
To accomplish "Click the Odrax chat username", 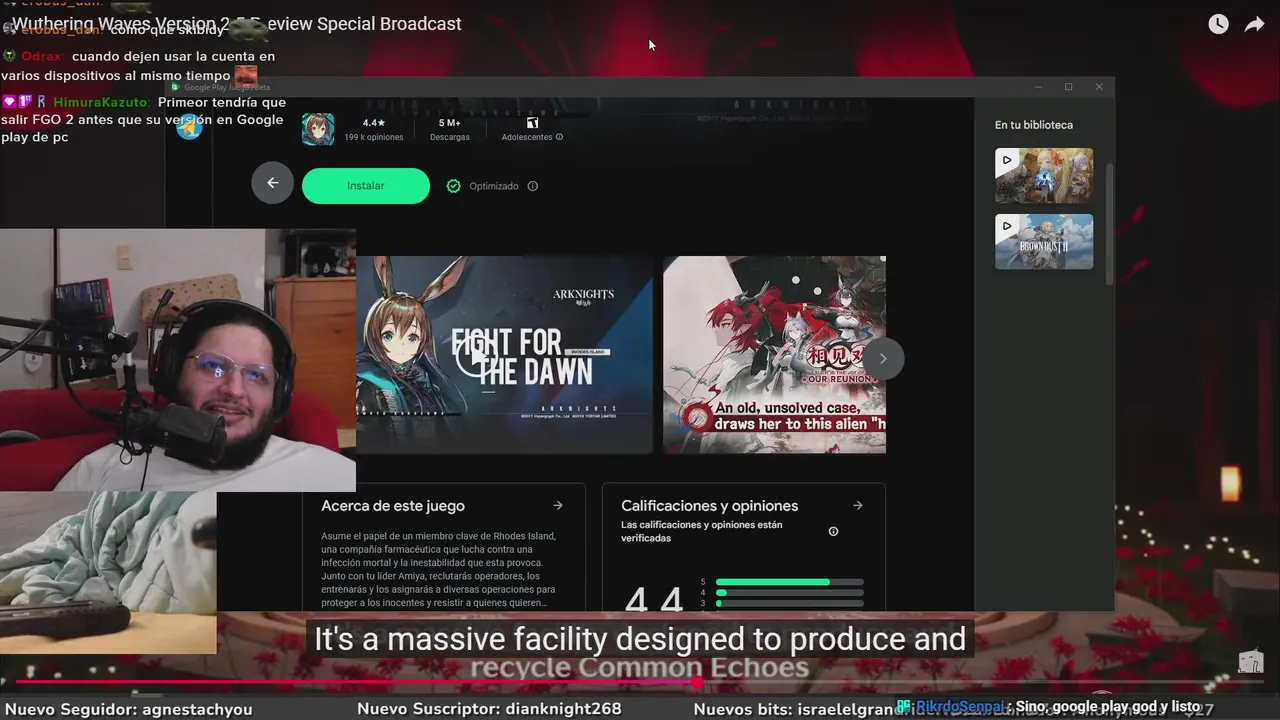I will (x=43, y=57).
